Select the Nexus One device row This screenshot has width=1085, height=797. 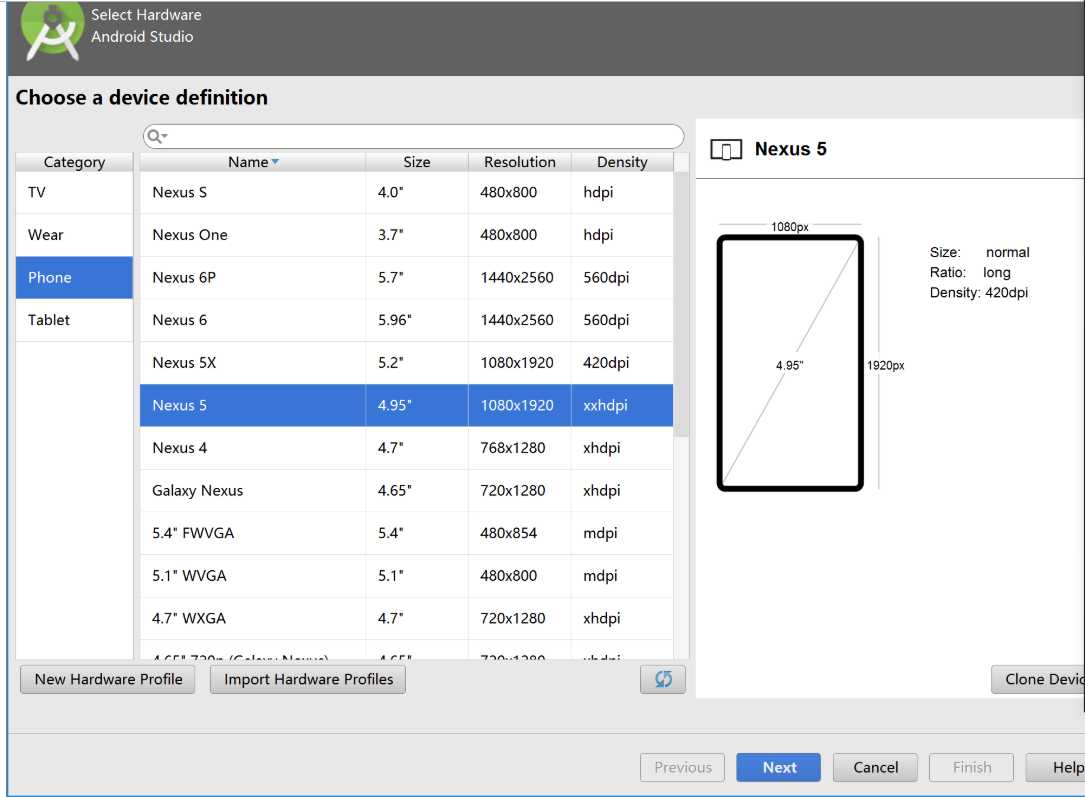click(406, 235)
